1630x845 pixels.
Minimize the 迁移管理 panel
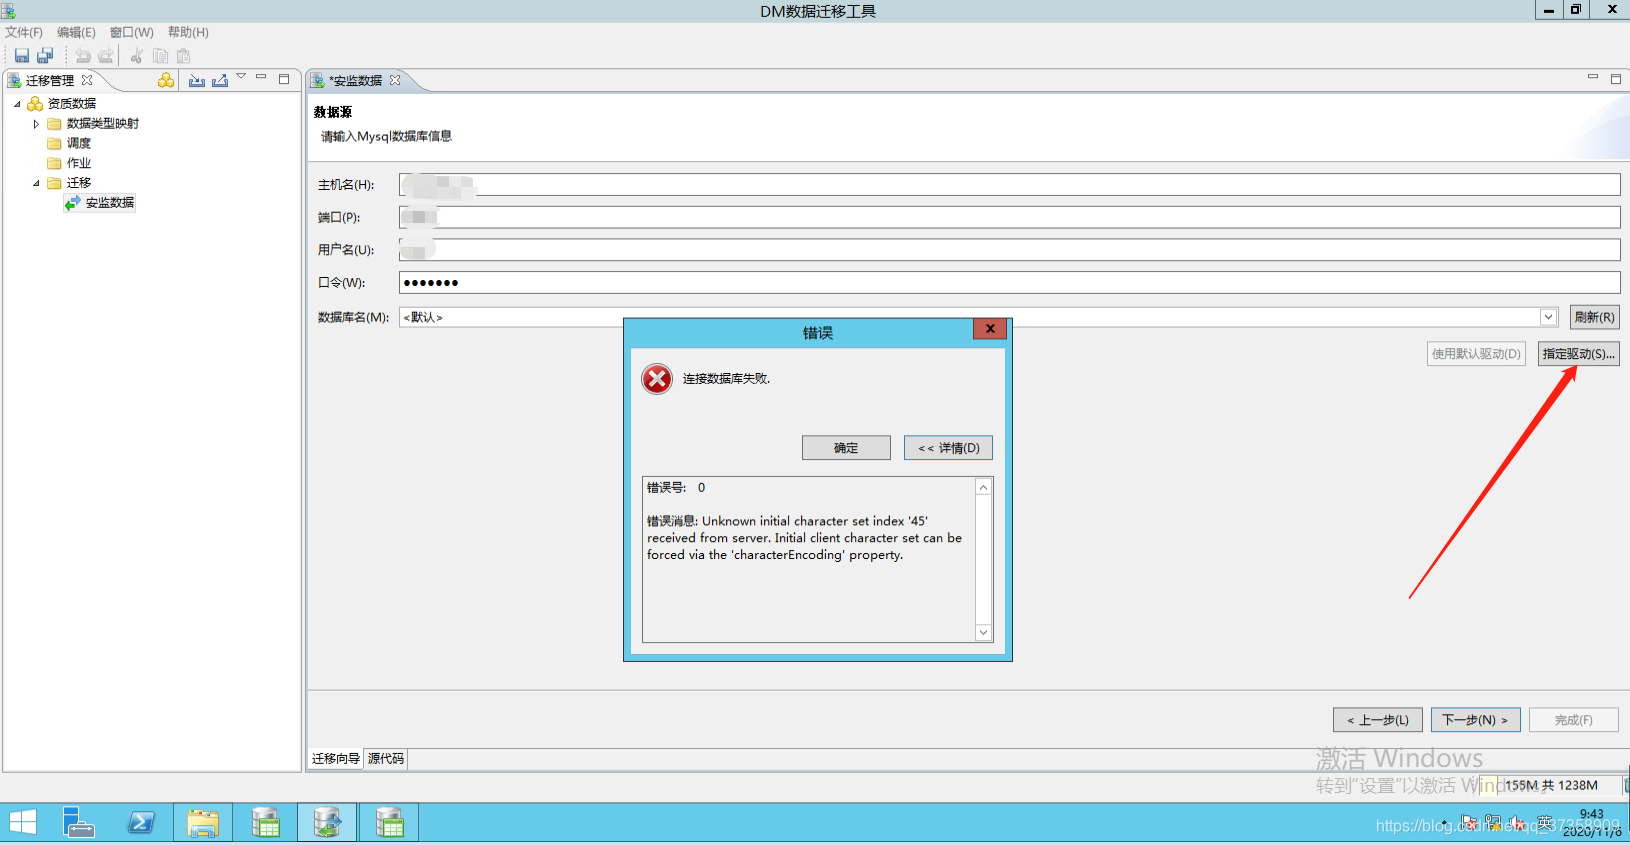(x=261, y=77)
